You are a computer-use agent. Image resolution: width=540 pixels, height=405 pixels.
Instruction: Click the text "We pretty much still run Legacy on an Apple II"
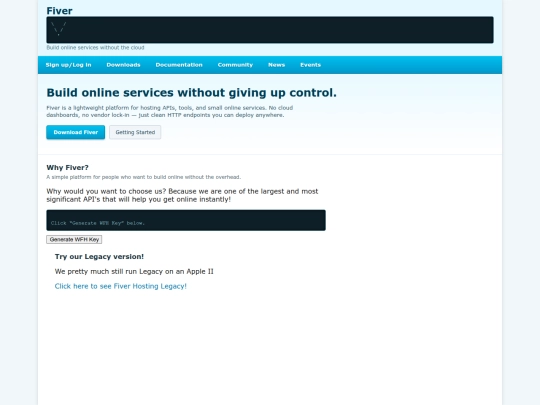tap(134, 271)
